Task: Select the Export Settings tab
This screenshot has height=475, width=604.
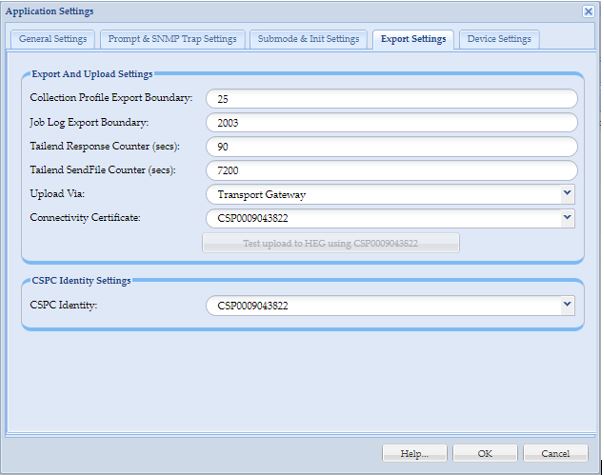Action: pyautogui.click(x=413, y=39)
